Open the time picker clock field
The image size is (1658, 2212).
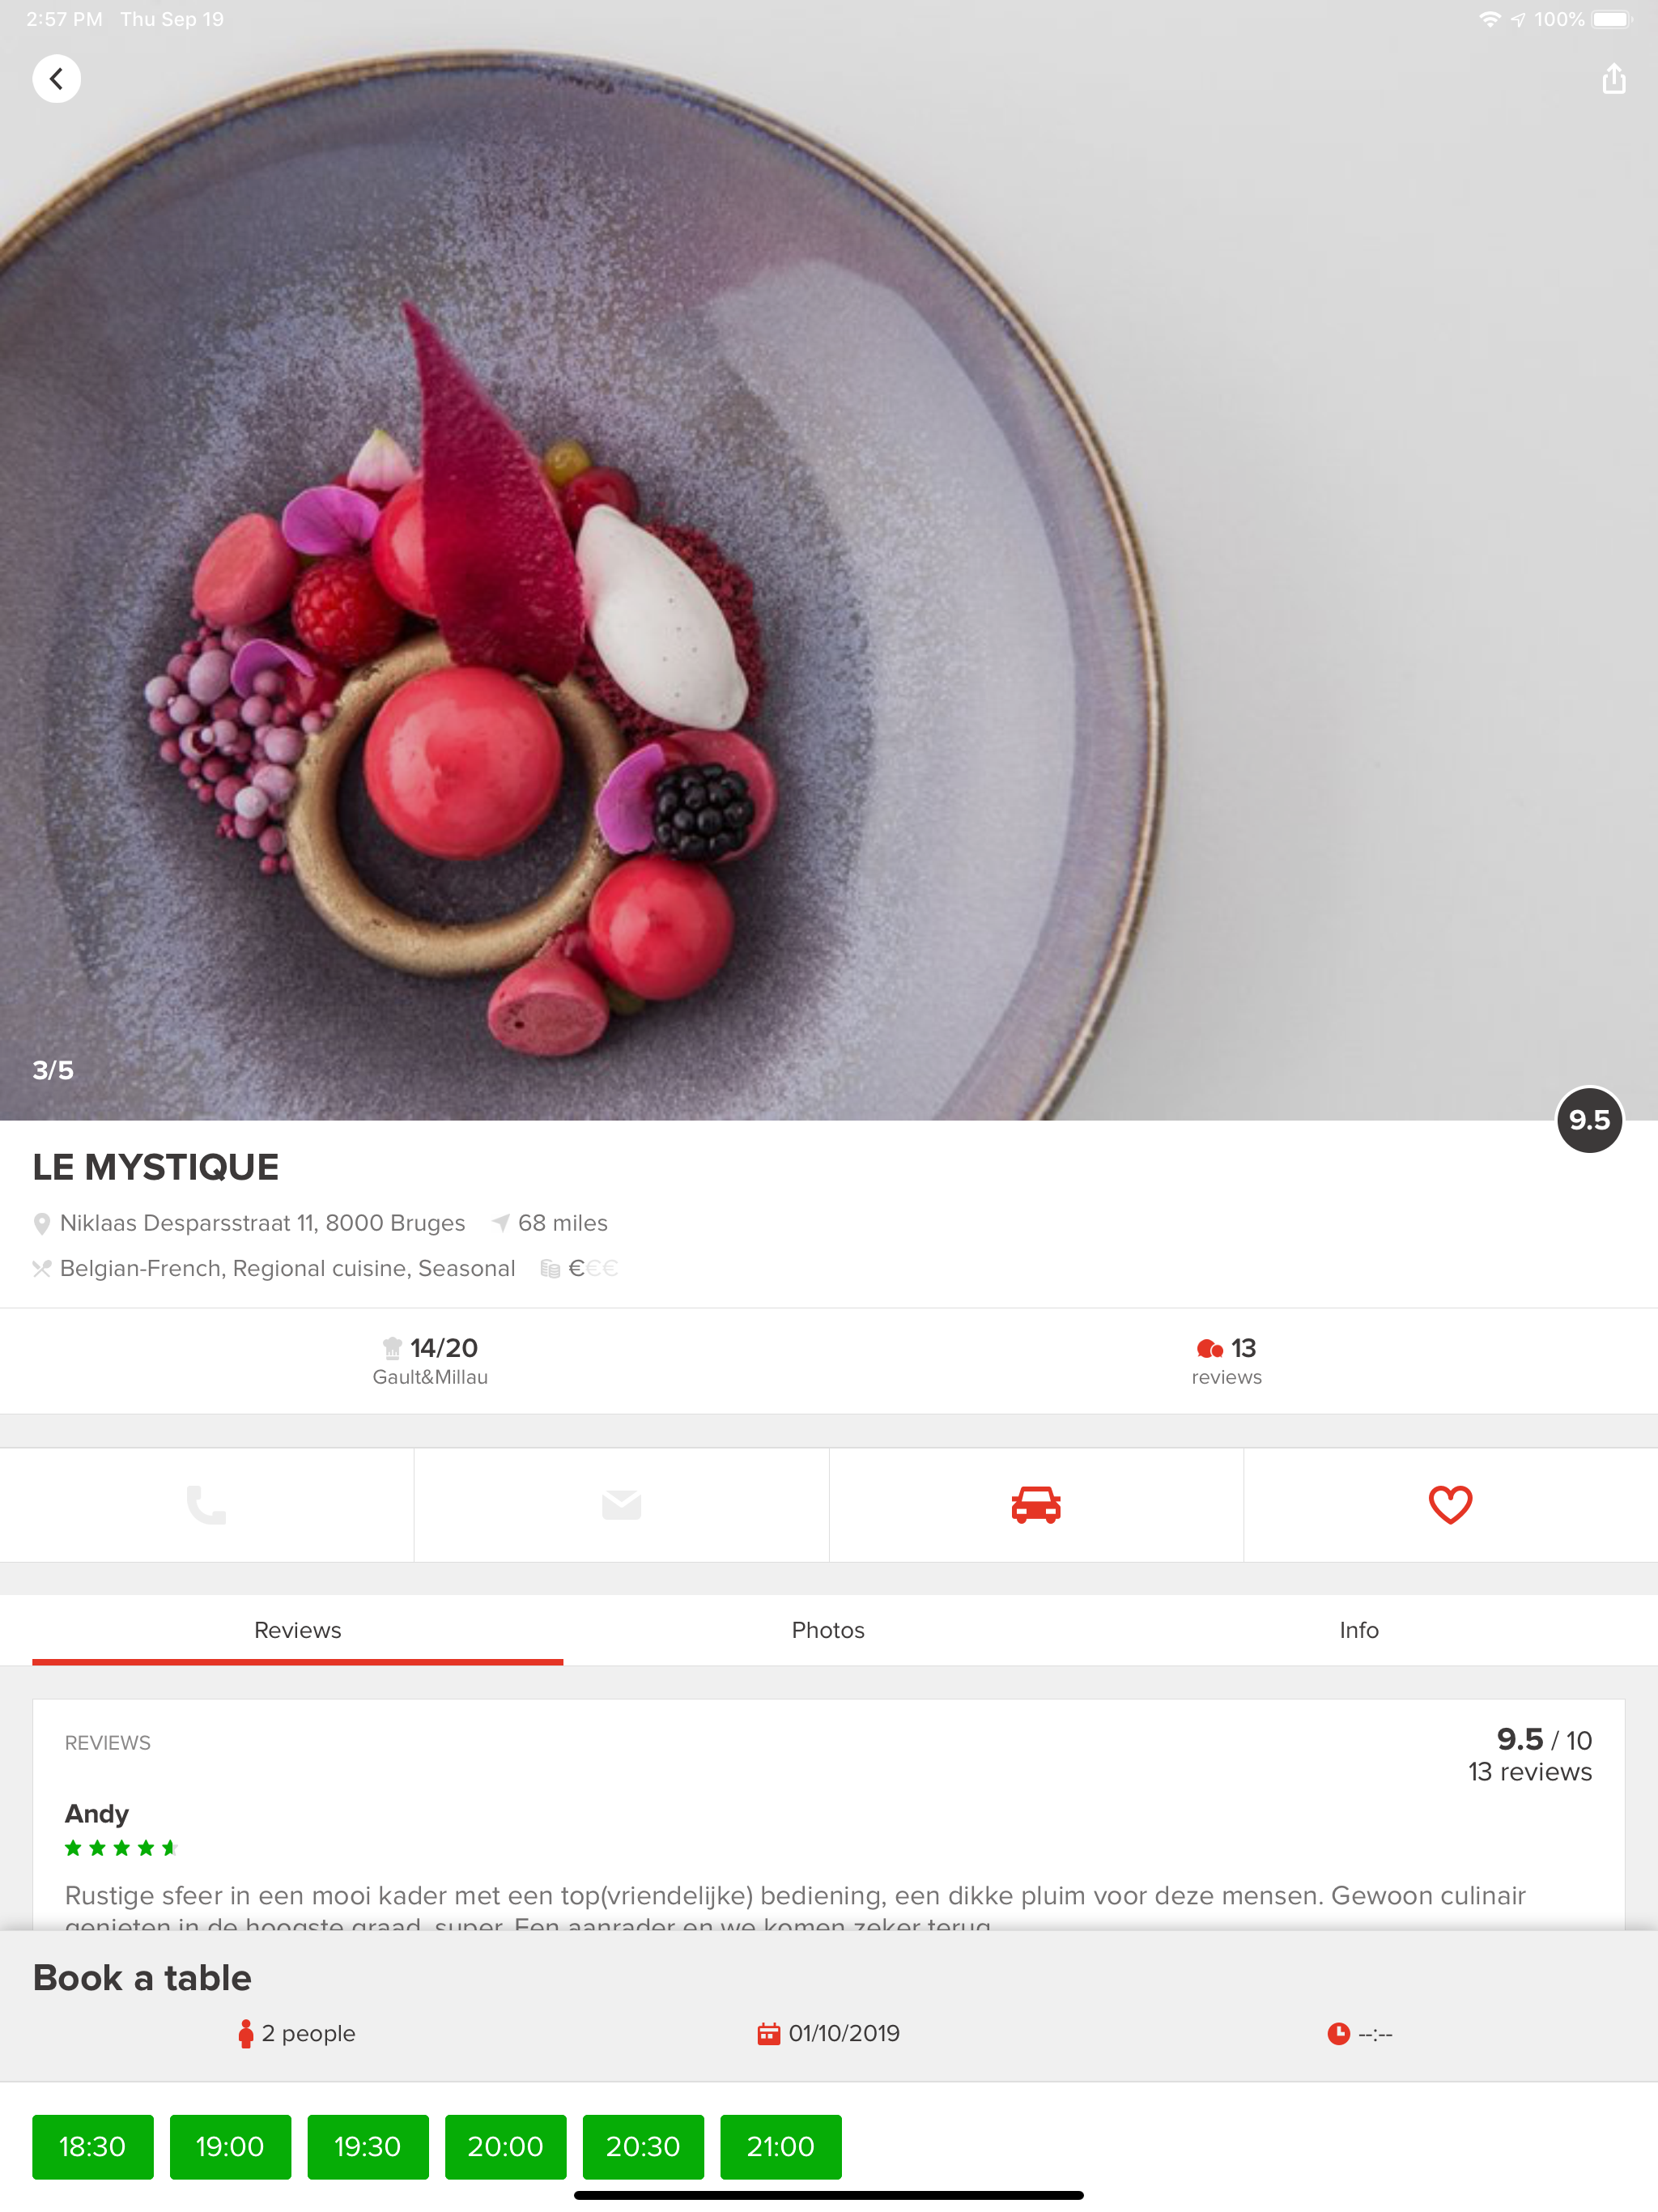coord(1359,2033)
